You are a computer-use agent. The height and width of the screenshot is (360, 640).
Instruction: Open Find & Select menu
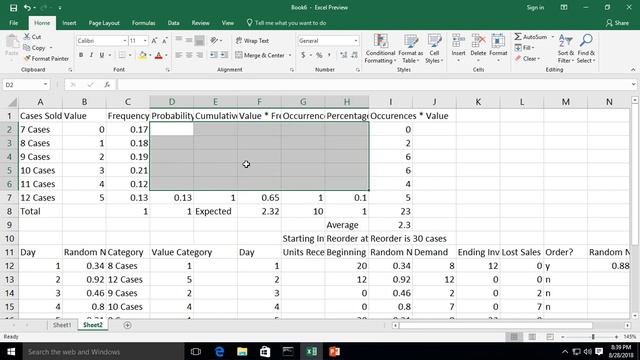(x=586, y=49)
